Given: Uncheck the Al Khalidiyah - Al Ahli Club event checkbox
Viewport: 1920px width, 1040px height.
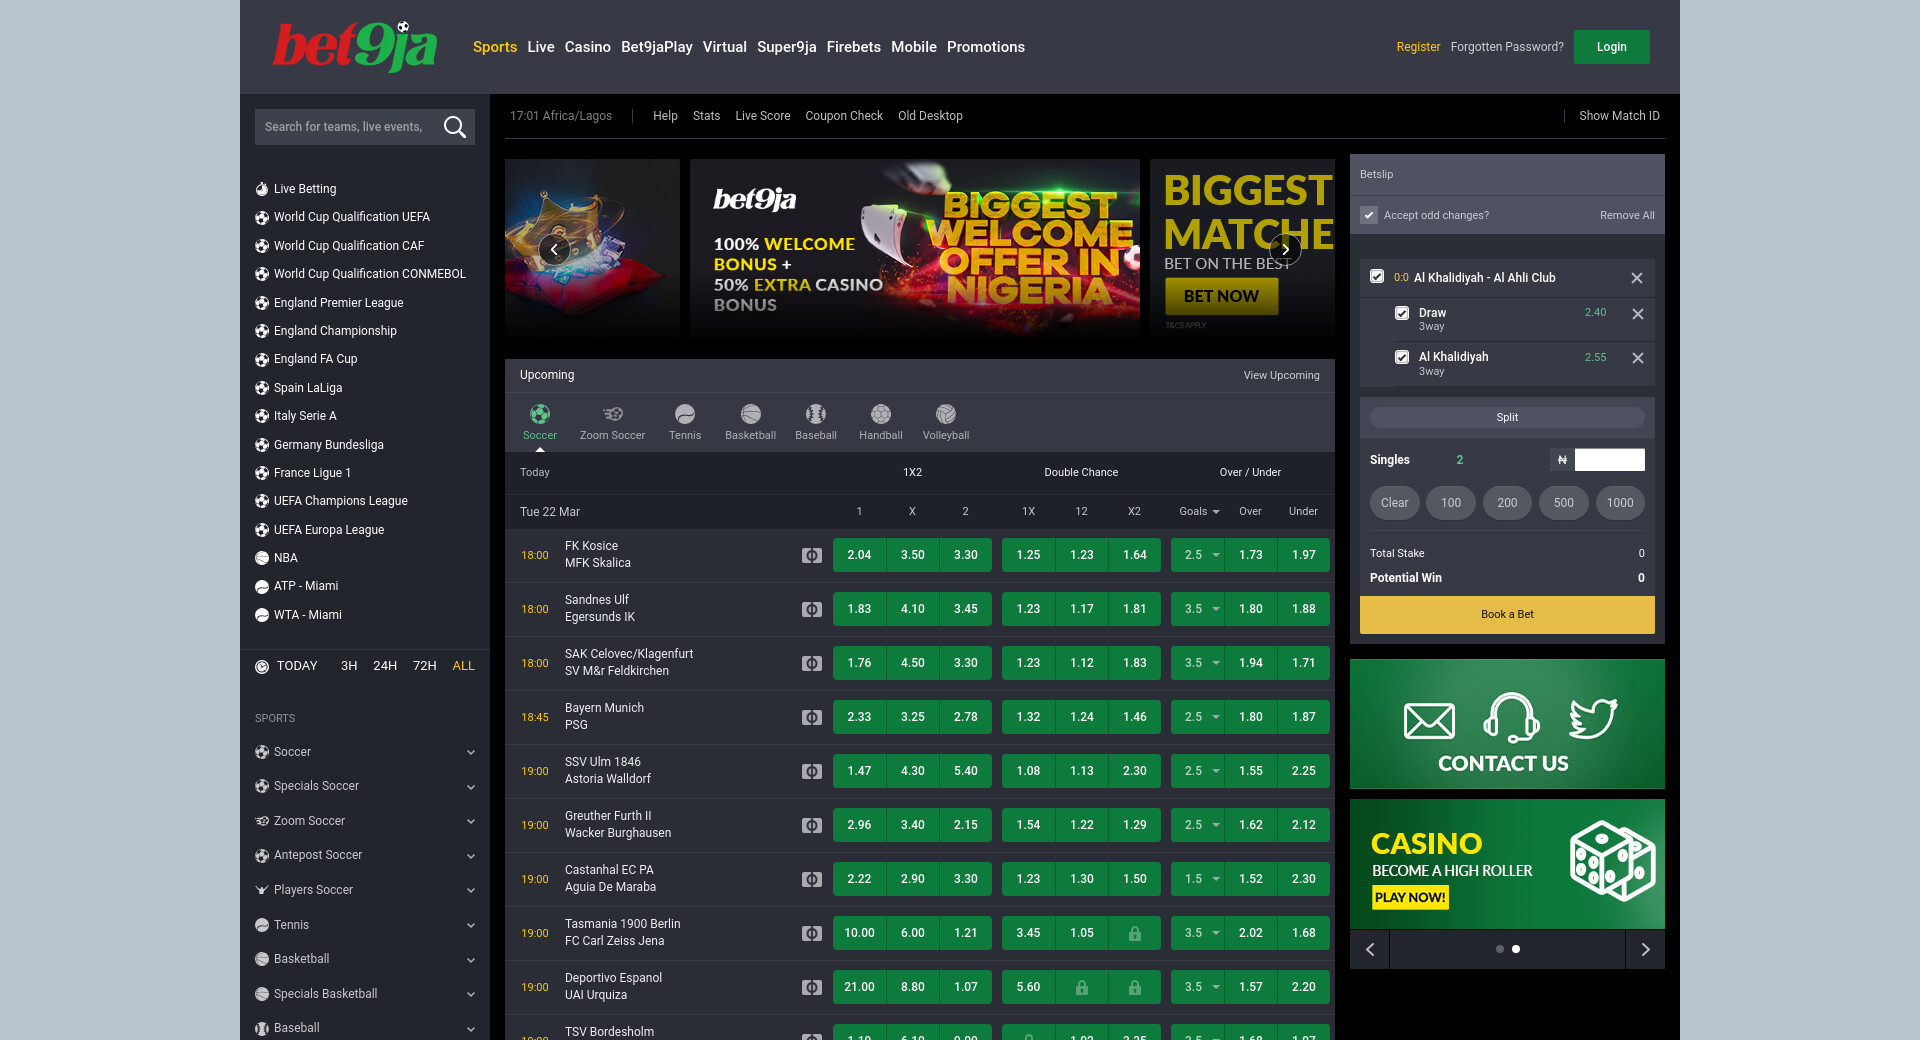Looking at the screenshot, I should tap(1377, 277).
